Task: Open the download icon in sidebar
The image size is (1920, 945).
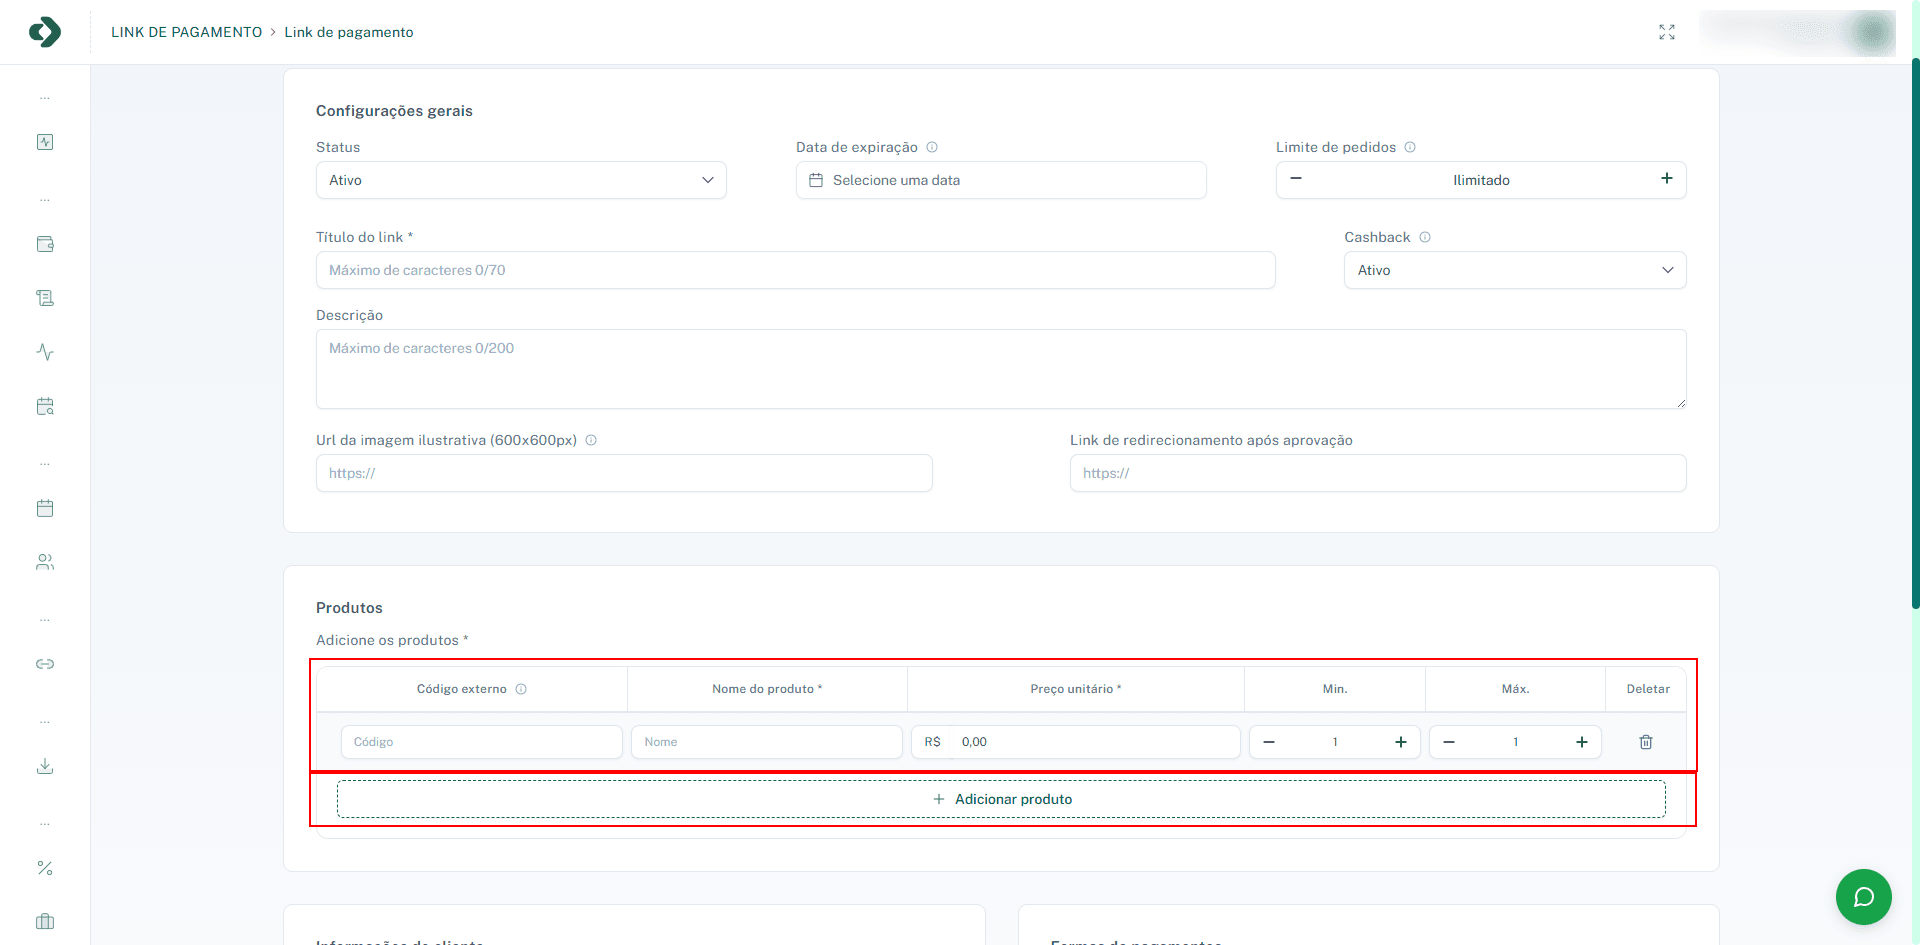Action: pos(45,766)
